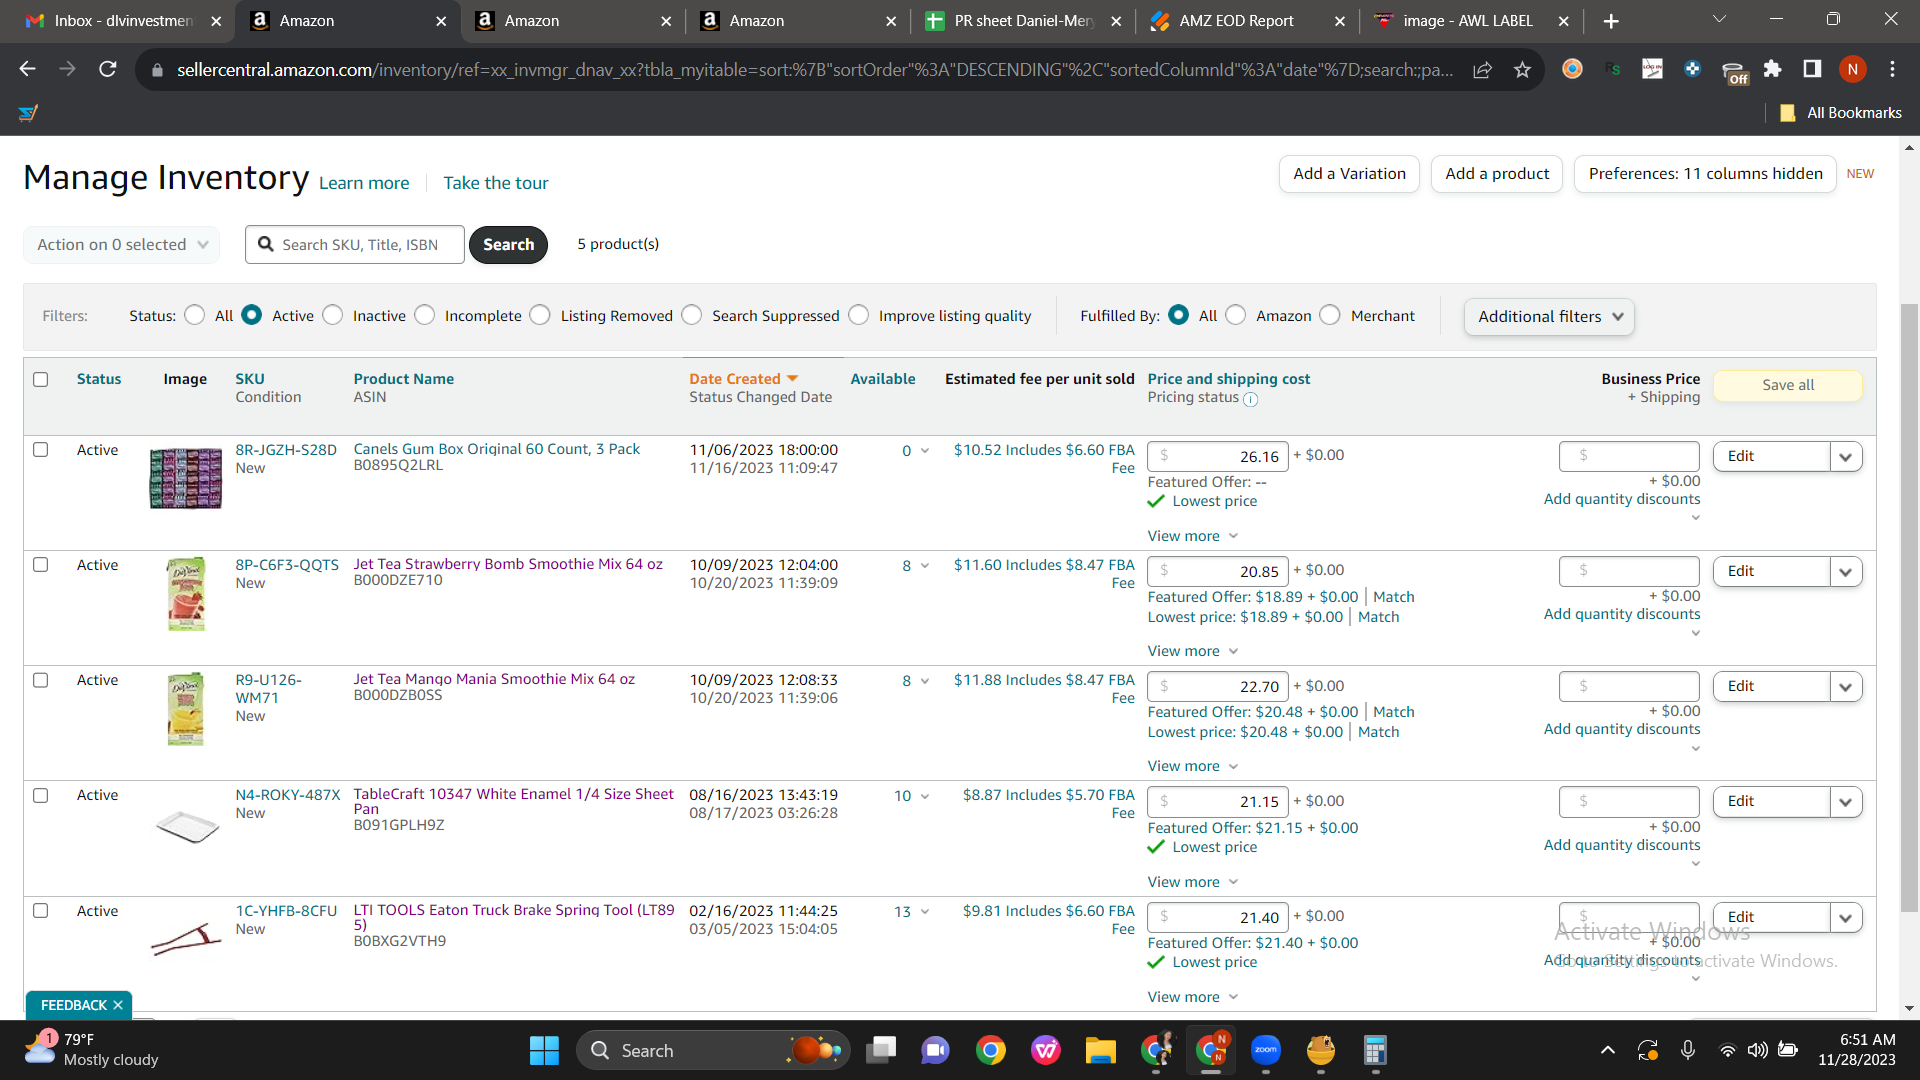The height and width of the screenshot is (1080, 1920).
Task: Click the Add a product button
Action: click(1497, 174)
